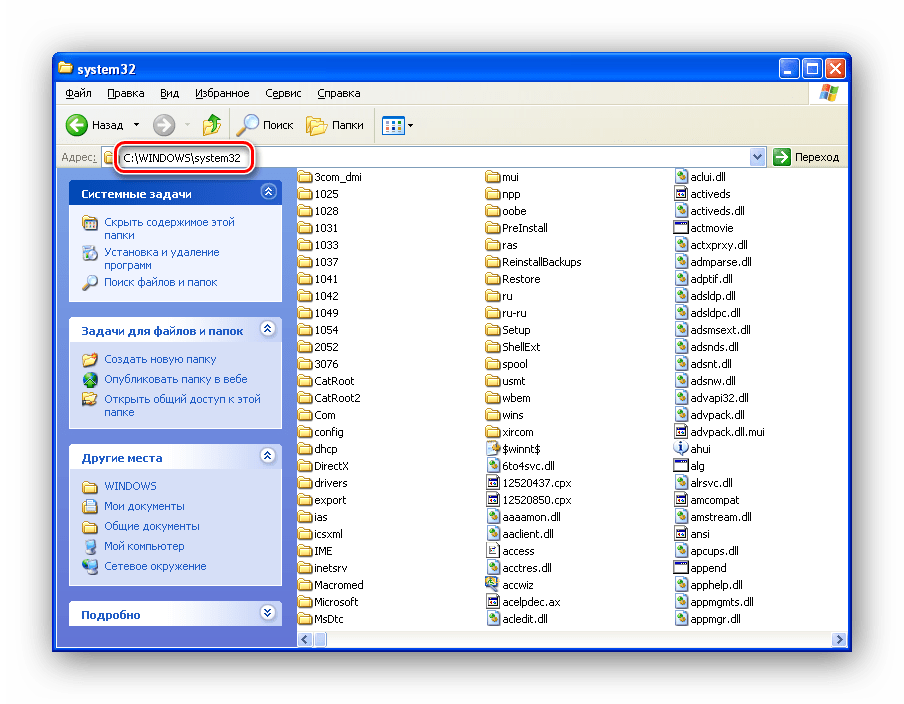Viewport: 904px width, 704px height.
Task: Click the Установка и удаление программ link
Action: (161, 259)
